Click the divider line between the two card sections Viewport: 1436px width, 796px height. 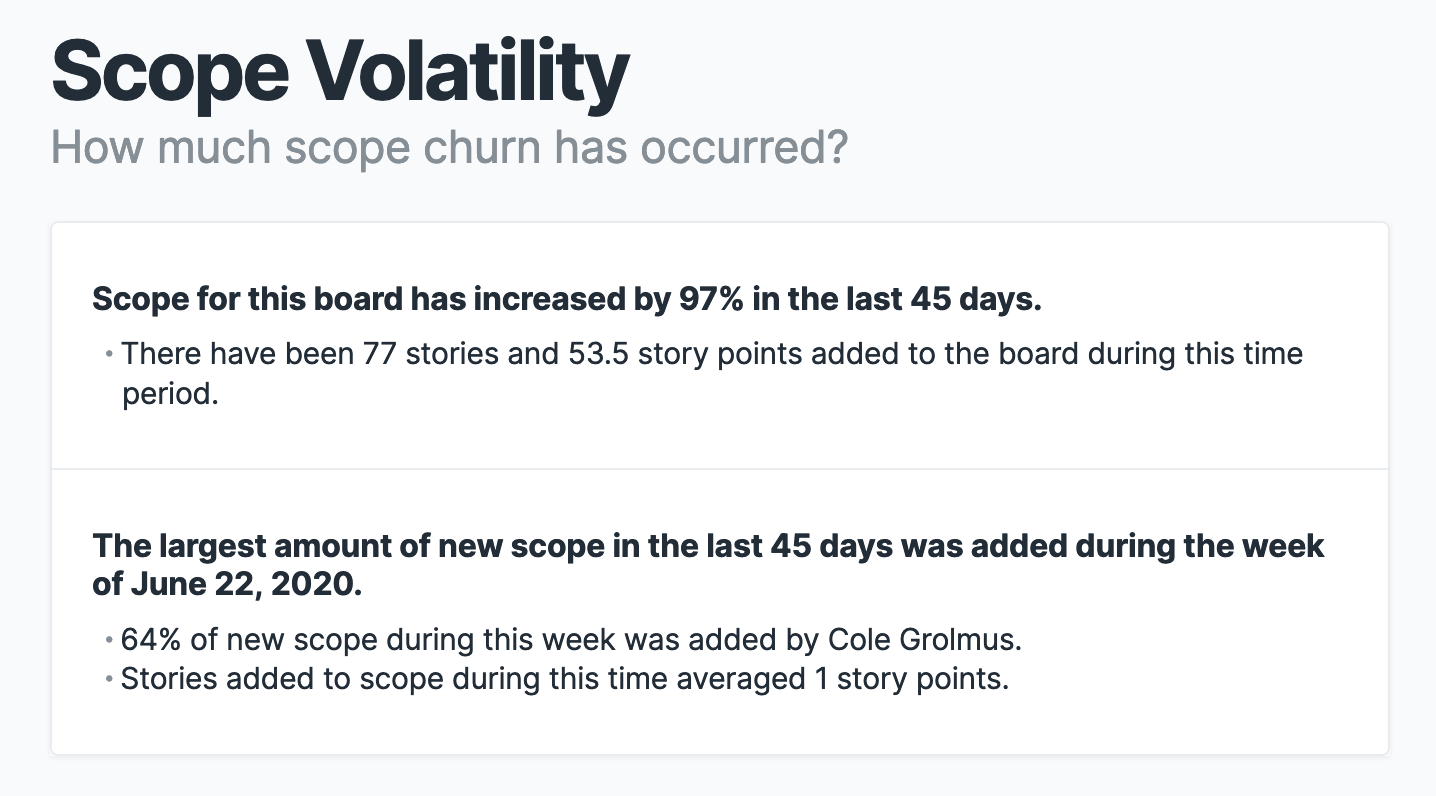pos(719,469)
